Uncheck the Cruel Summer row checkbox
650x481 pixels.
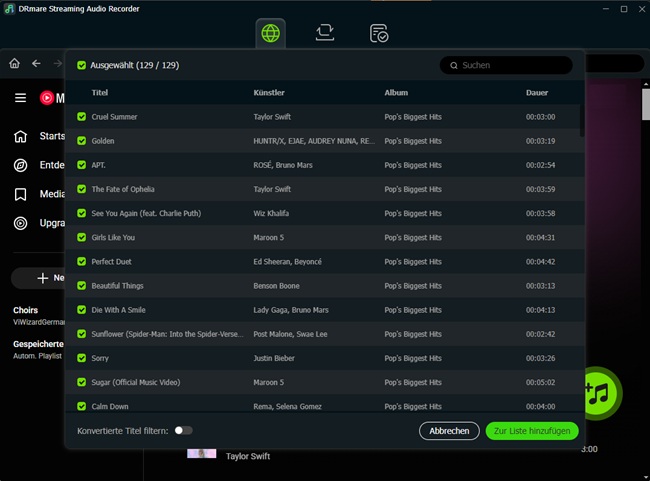tap(82, 117)
